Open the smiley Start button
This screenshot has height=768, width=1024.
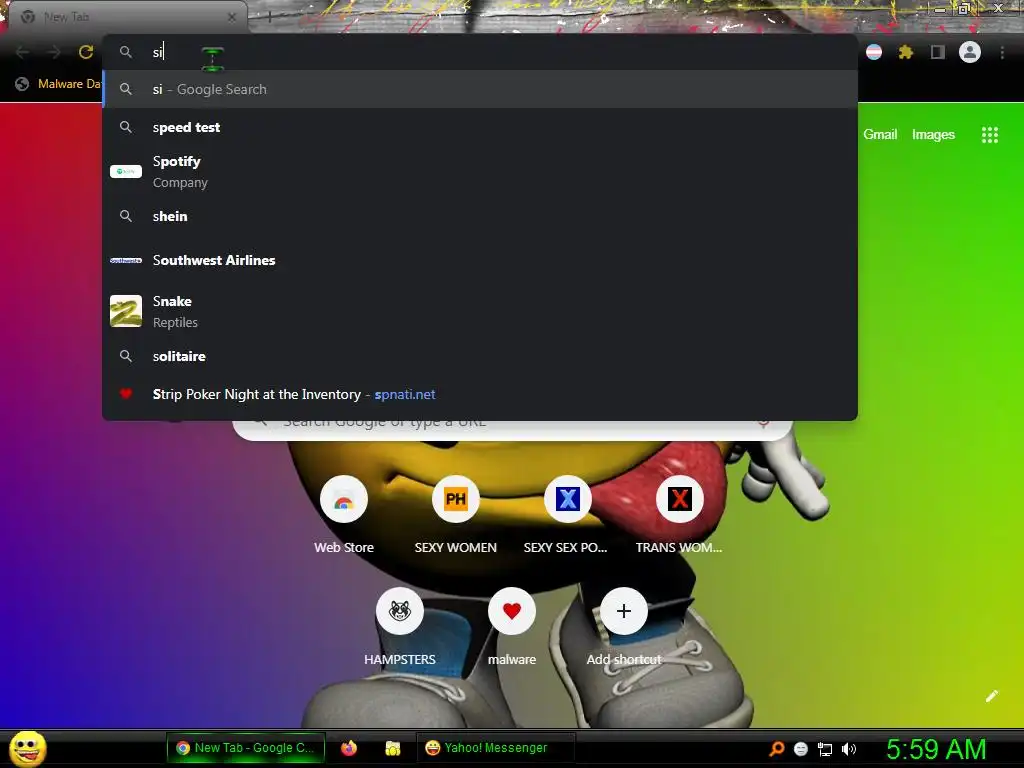click(x=27, y=748)
